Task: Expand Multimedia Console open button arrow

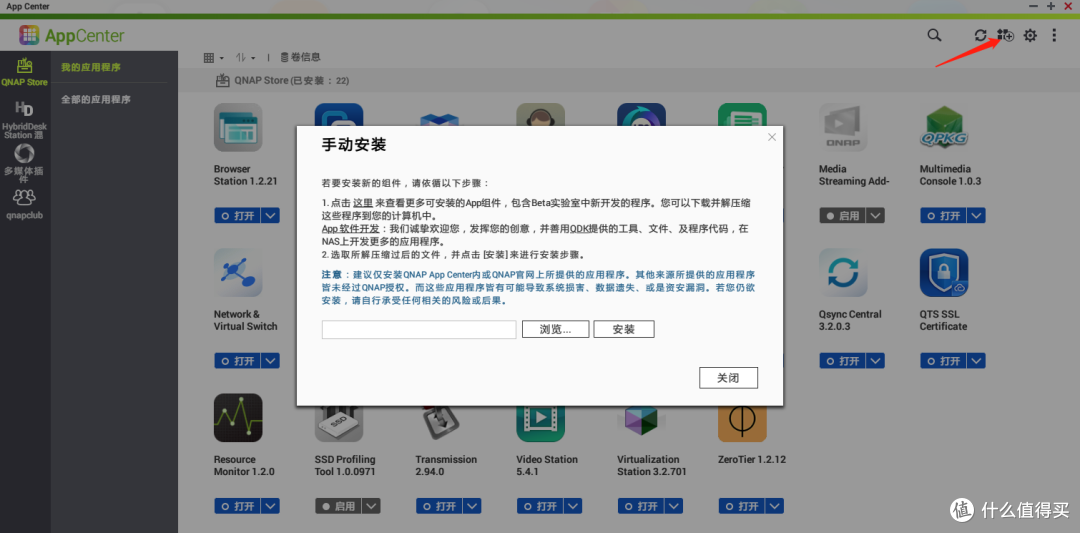Action: tap(976, 216)
